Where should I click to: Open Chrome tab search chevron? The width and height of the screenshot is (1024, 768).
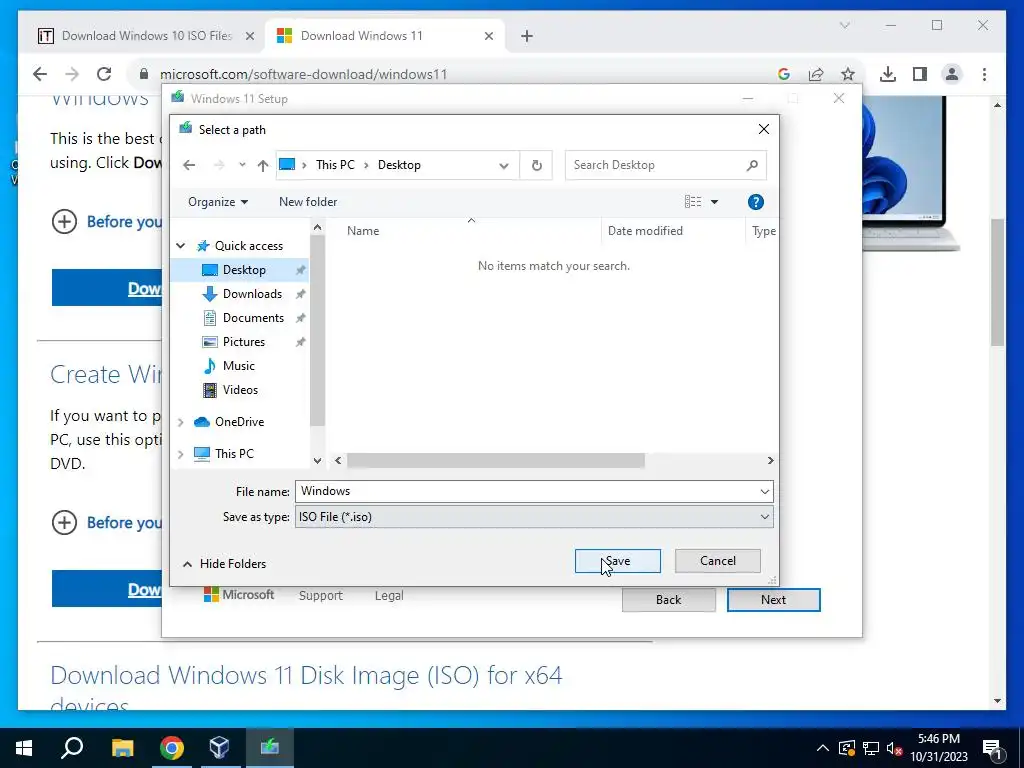tap(844, 25)
